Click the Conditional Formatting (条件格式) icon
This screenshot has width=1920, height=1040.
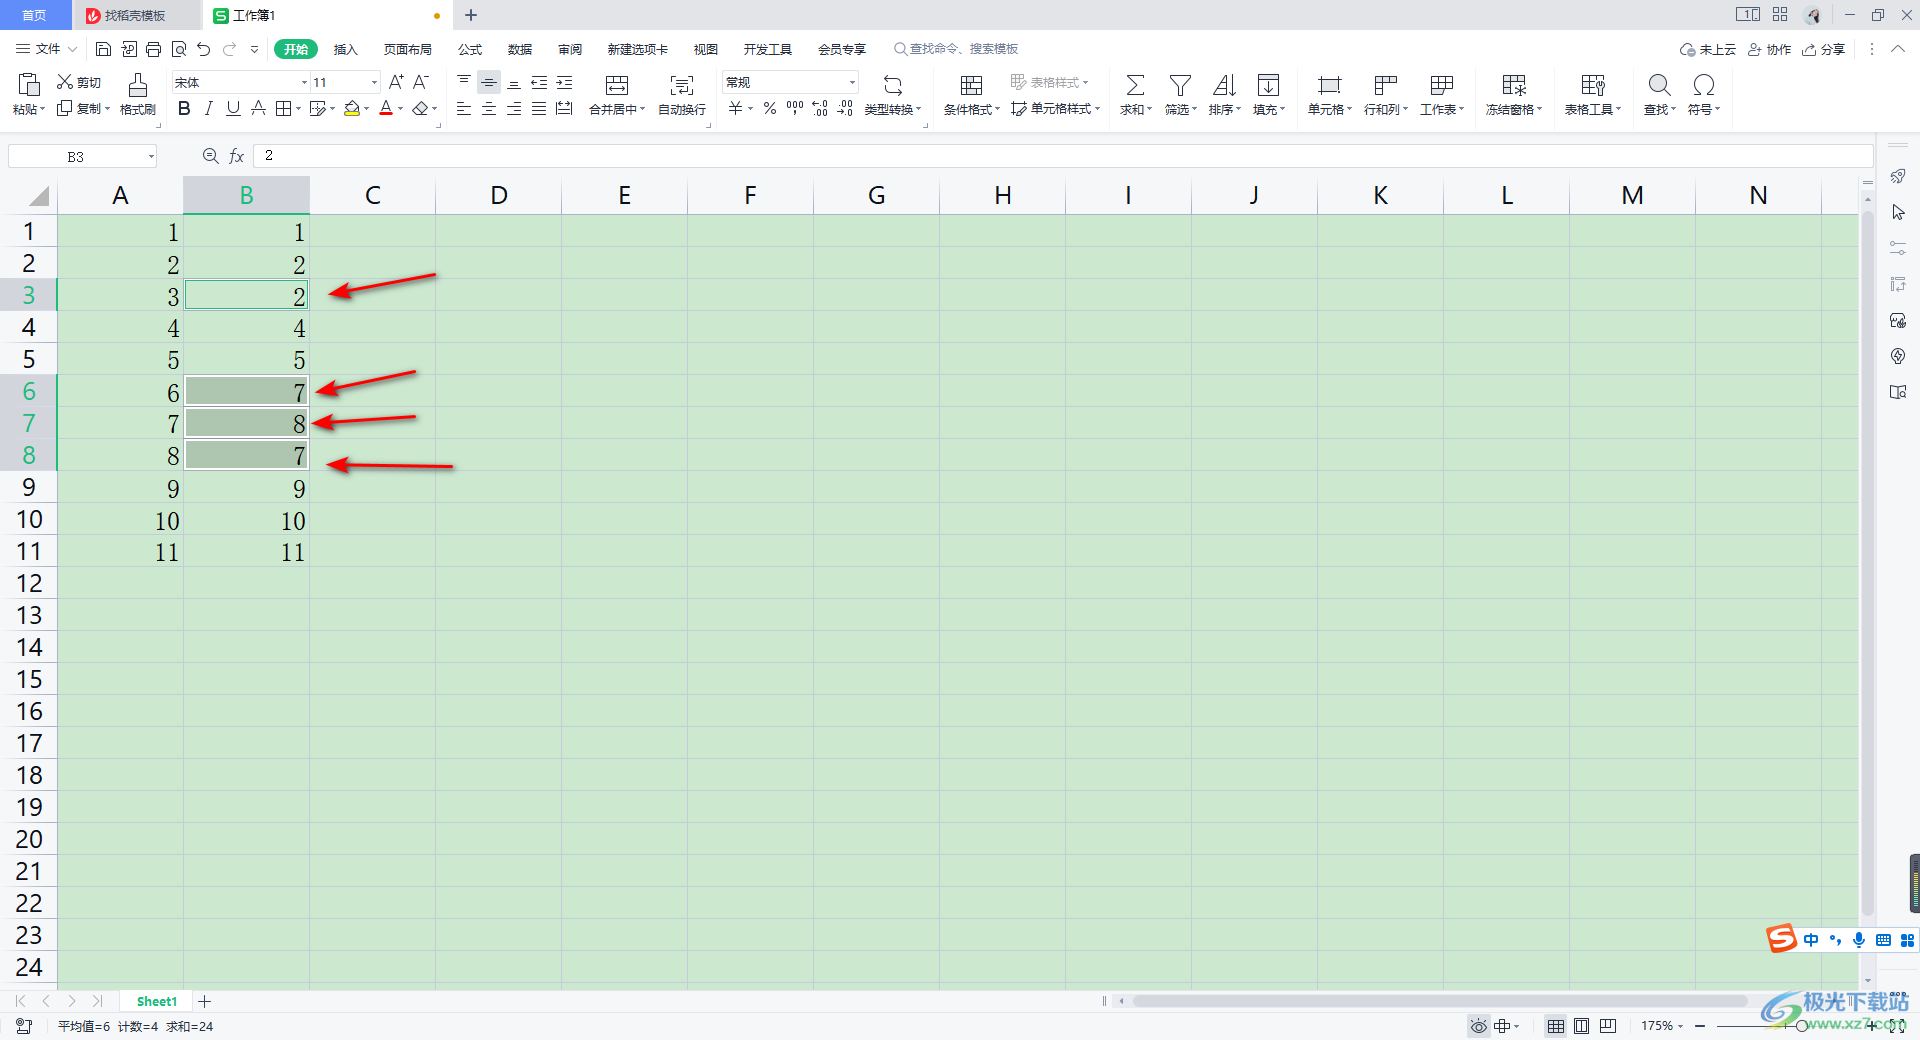(x=971, y=85)
